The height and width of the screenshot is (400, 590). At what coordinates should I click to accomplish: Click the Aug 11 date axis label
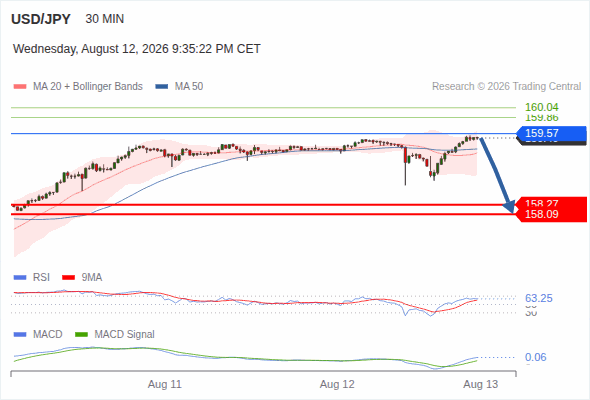[x=164, y=385]
